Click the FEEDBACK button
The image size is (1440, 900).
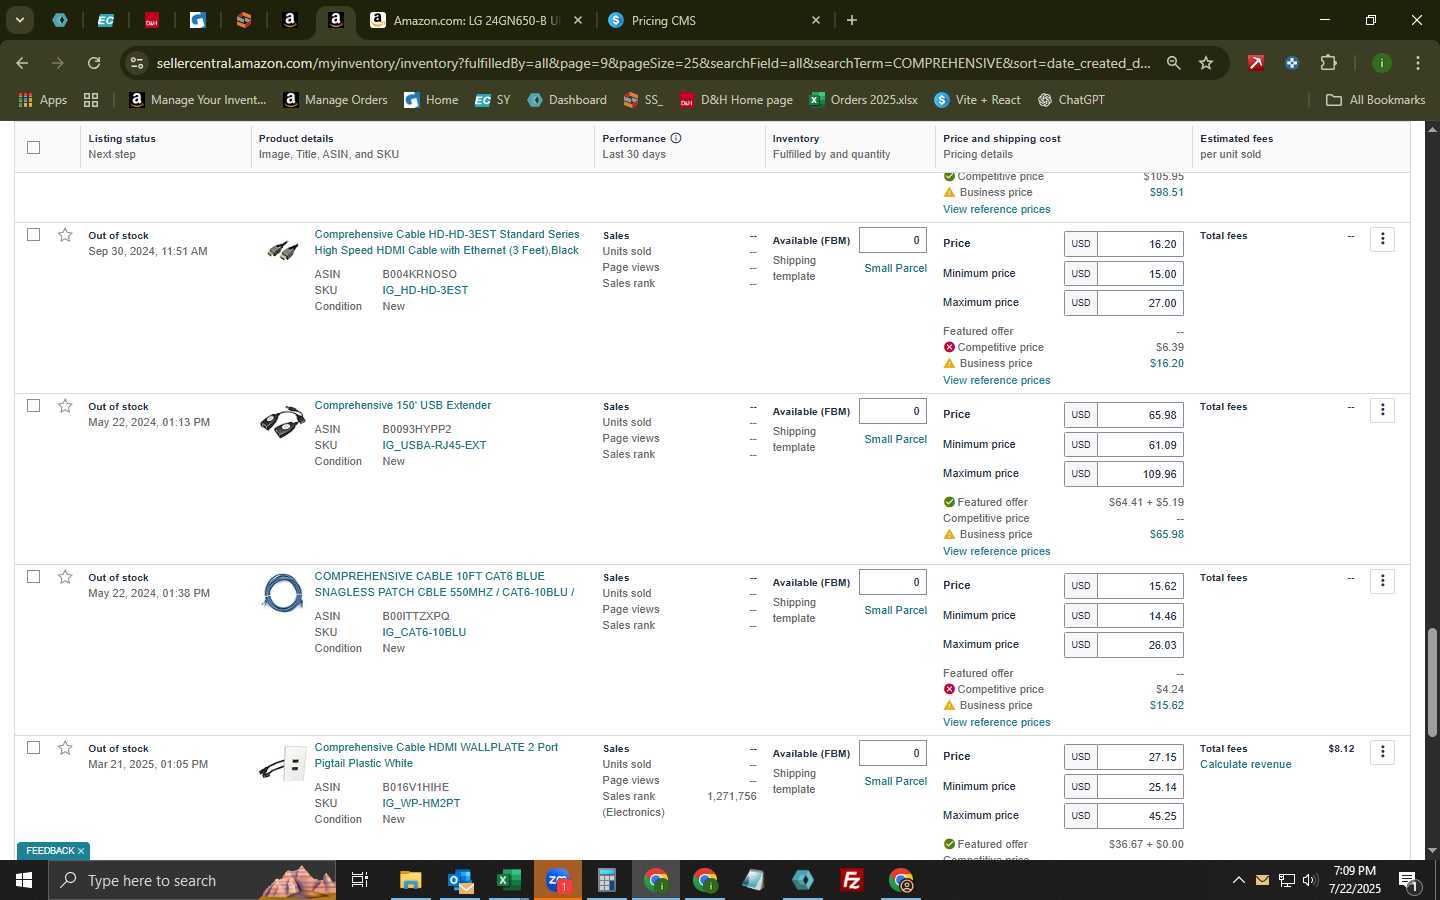click(50, 851)
